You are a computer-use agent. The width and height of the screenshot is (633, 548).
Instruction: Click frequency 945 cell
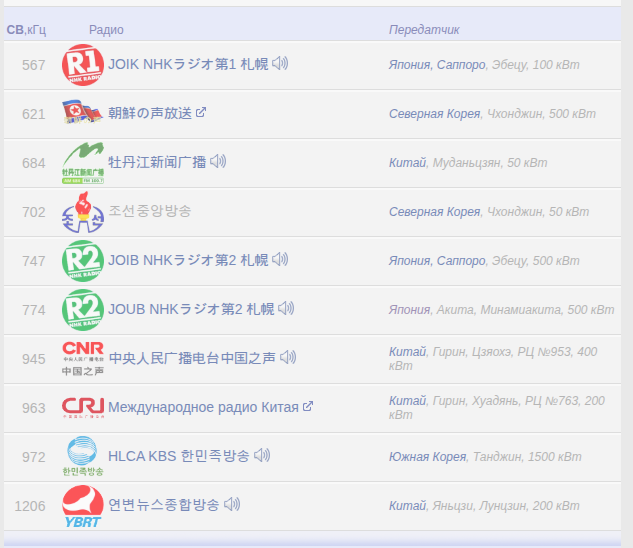click(34, 359)
